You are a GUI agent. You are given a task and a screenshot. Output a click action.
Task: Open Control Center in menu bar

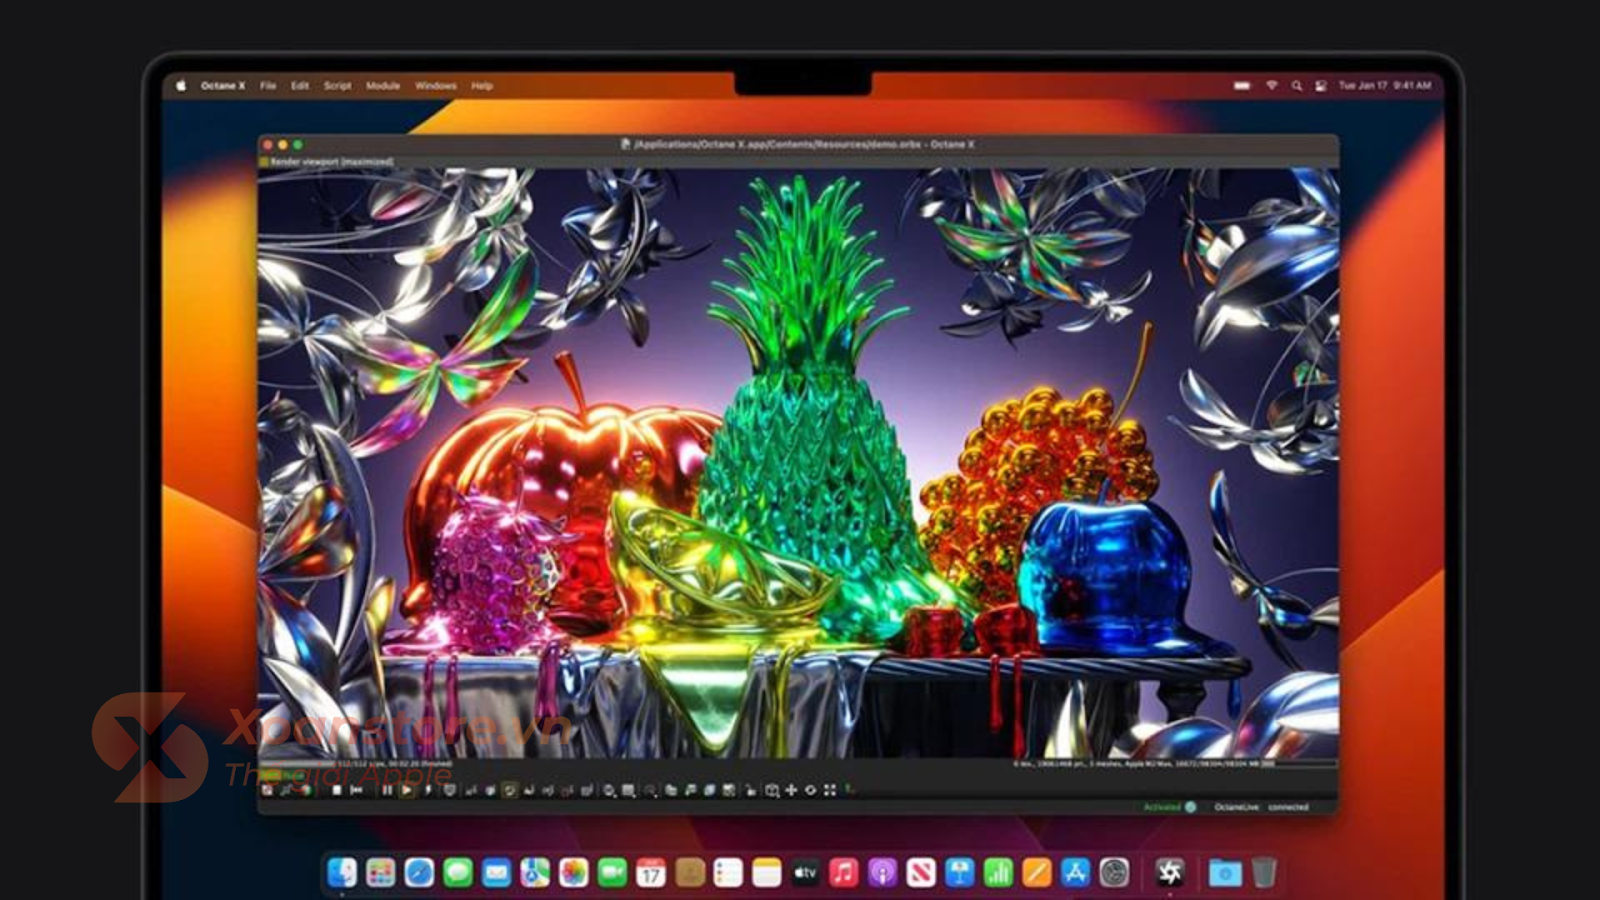pos(1321,86)
